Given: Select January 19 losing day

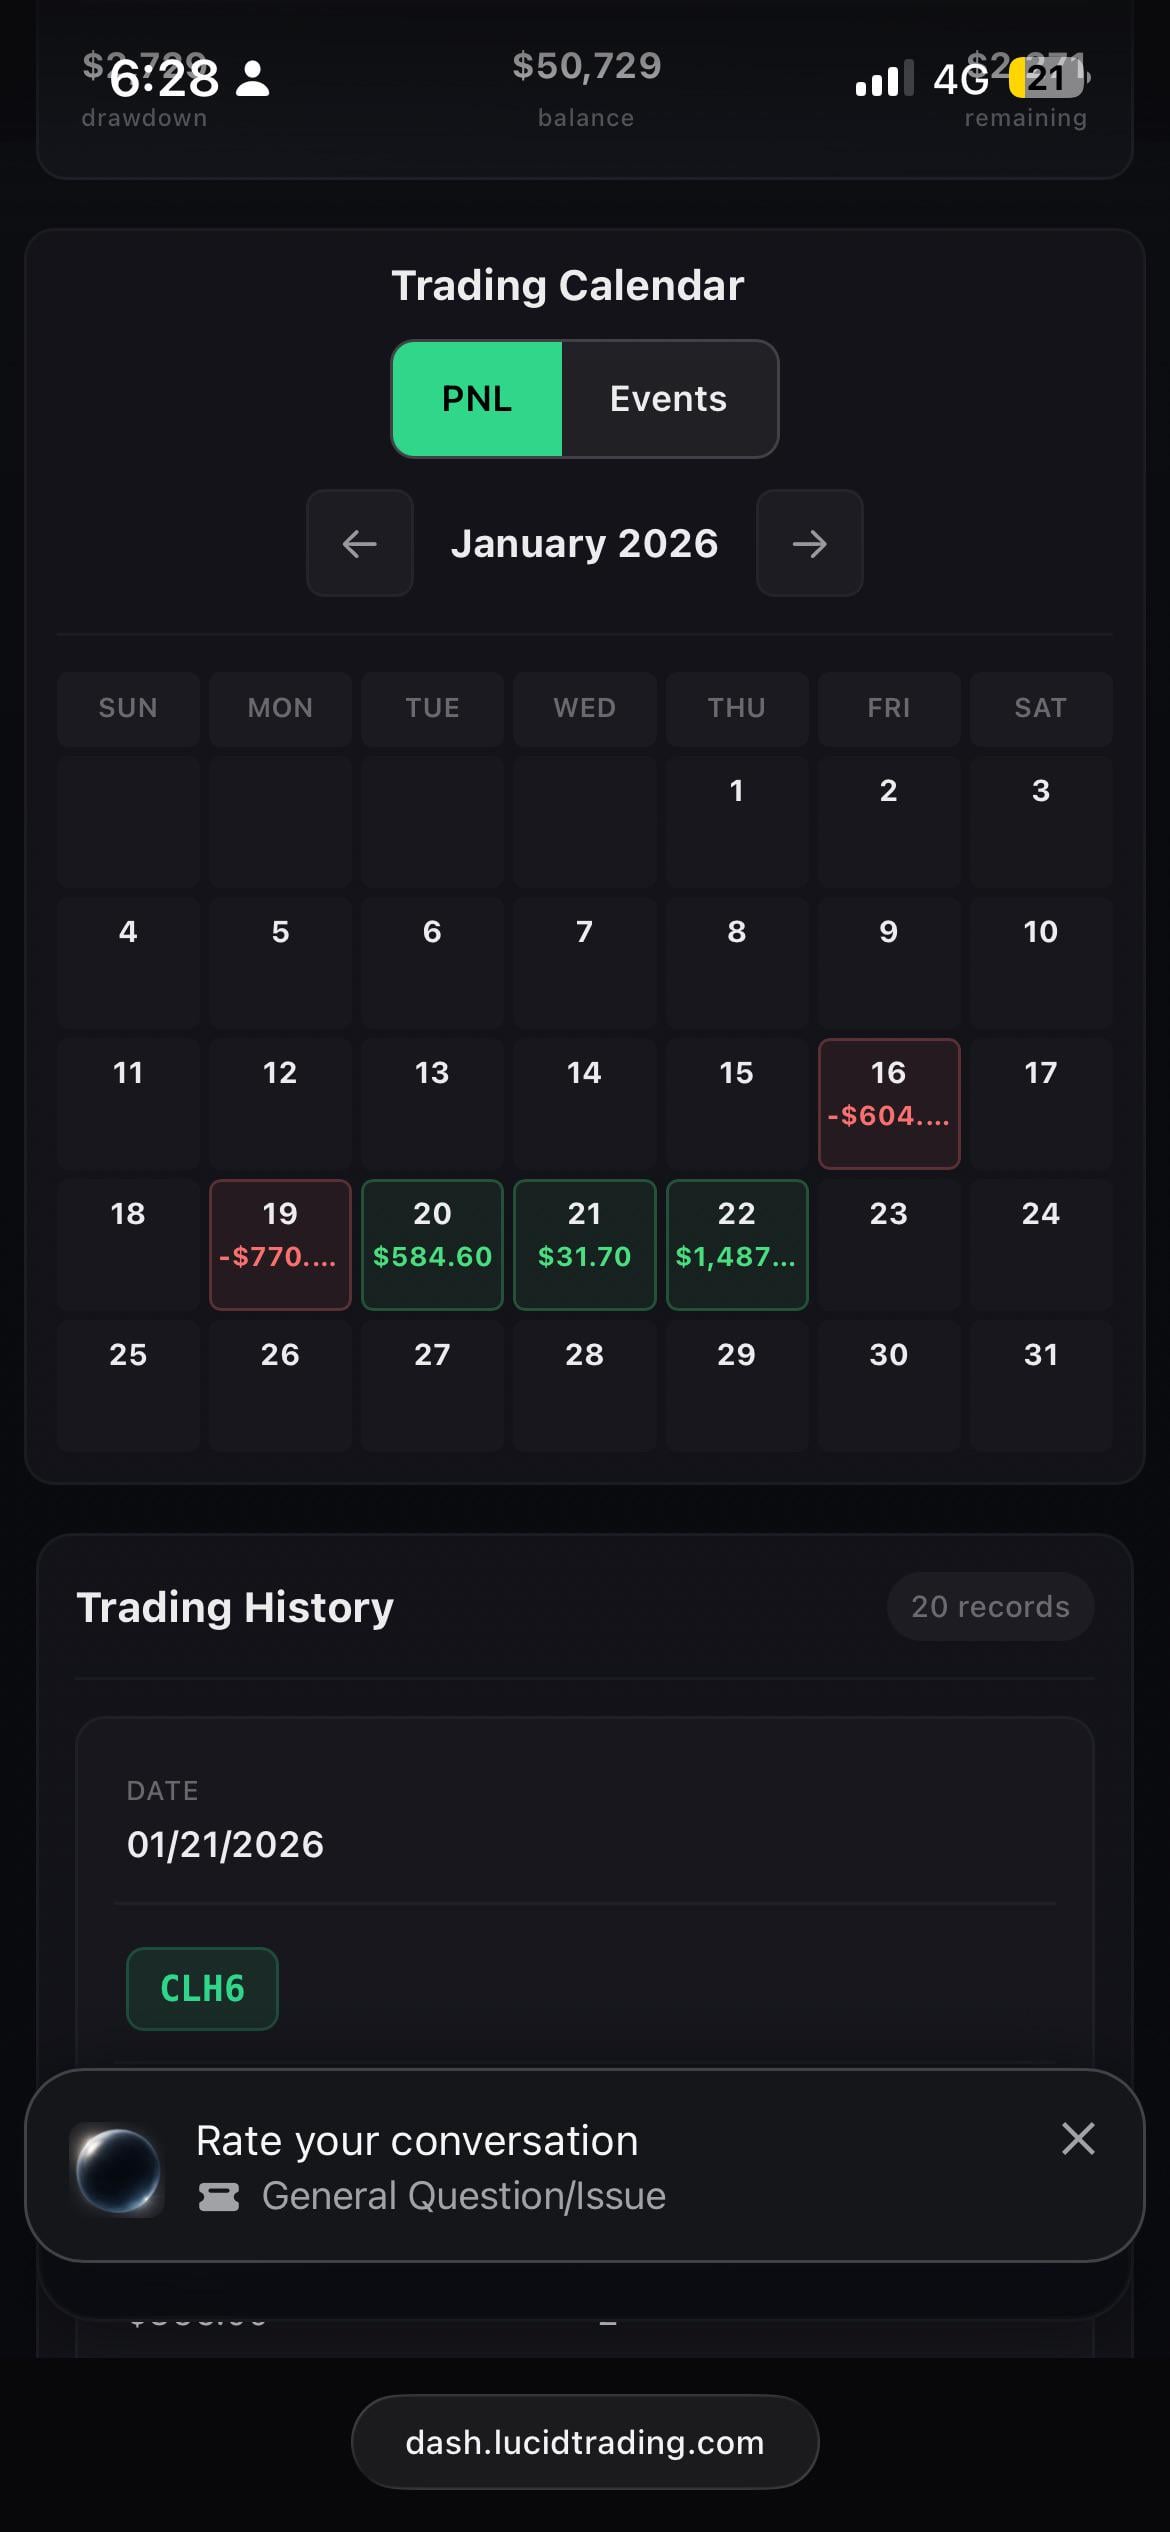Looking at the screenshot, I should (280, 1244).
